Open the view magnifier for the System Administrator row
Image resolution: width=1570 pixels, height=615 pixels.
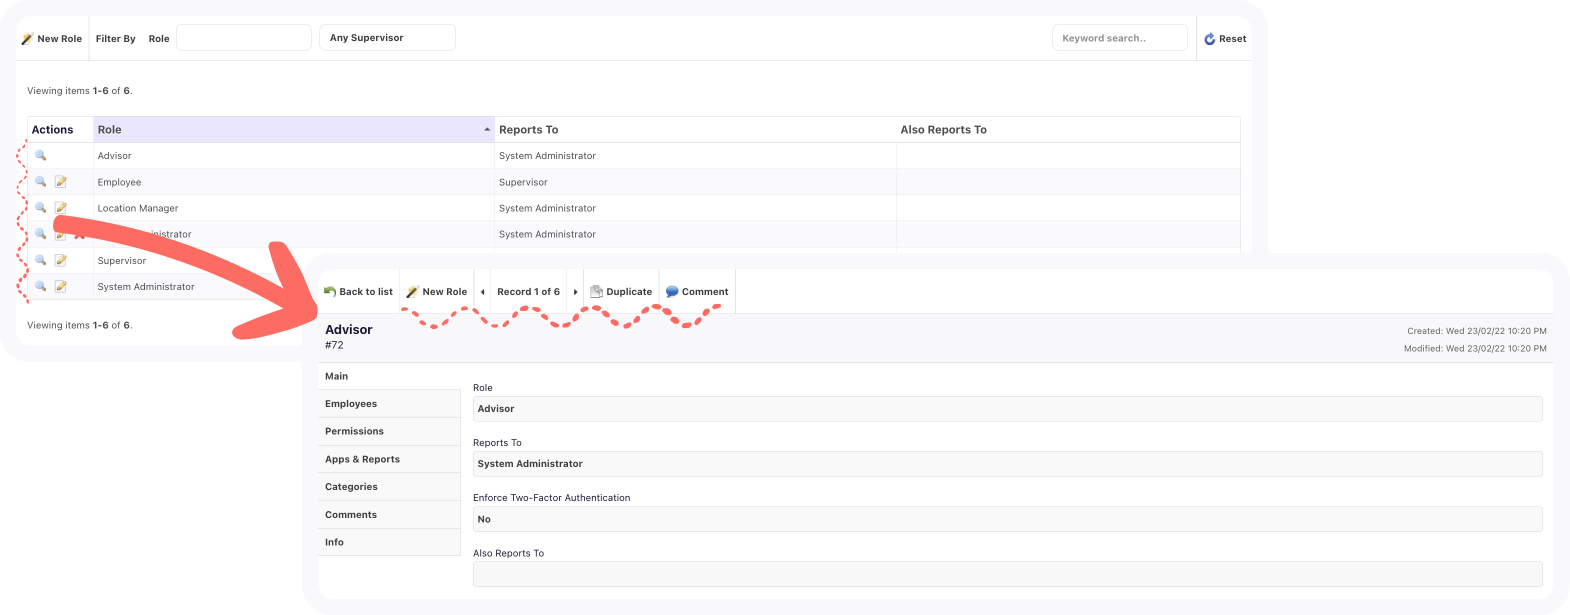(x=41, y=285)
